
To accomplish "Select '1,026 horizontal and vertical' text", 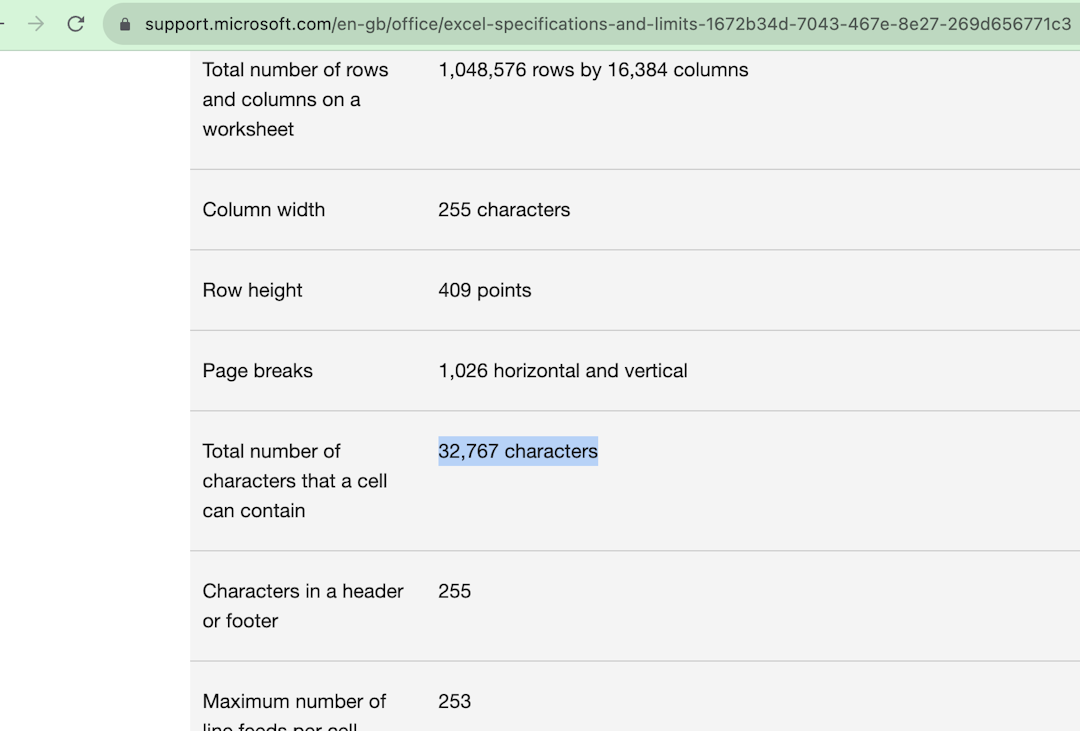I will [563, 371].
